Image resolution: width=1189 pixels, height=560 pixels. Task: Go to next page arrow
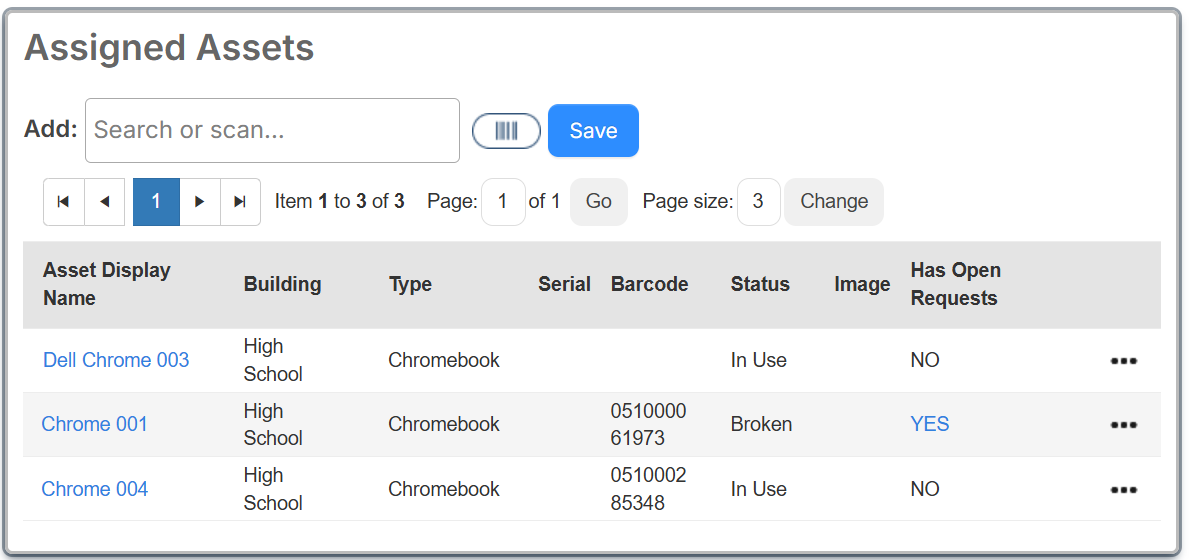coord(200,202)
